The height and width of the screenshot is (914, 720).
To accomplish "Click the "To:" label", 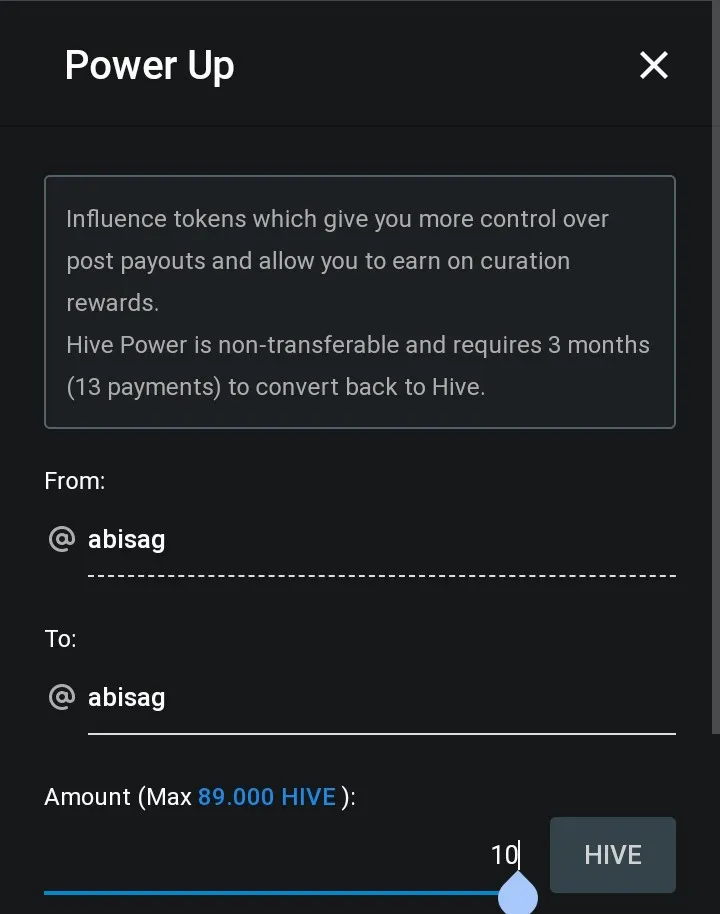I will pyautogui.click(x=61, y=638).
